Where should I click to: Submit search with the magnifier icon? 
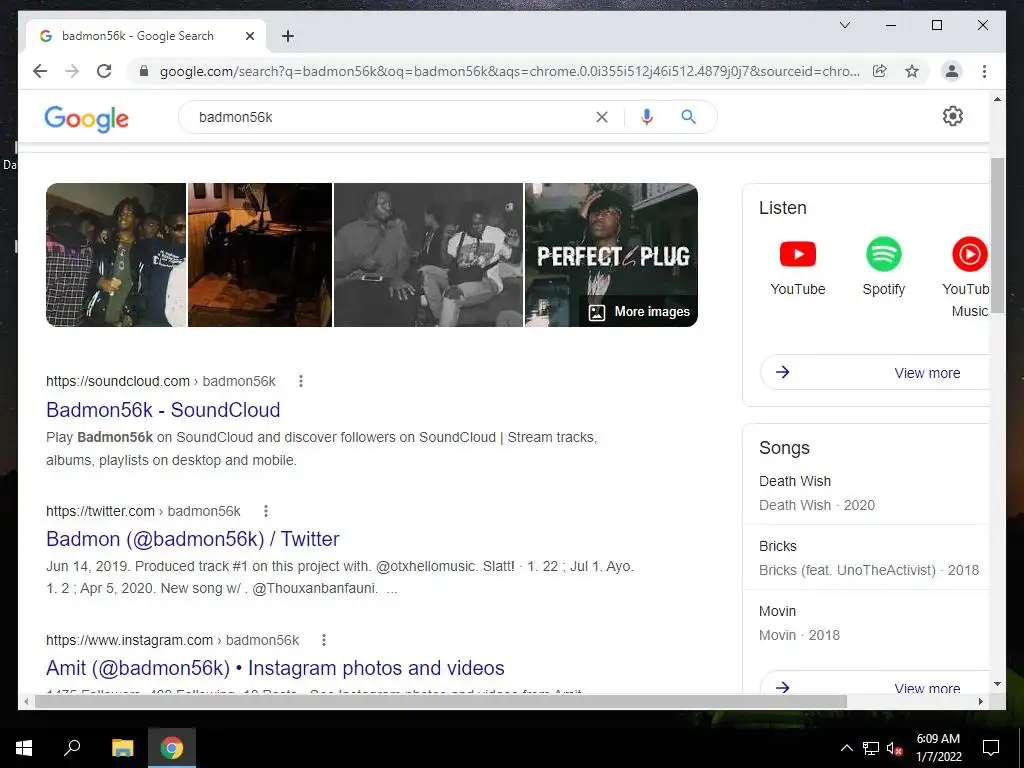point(688,117)
